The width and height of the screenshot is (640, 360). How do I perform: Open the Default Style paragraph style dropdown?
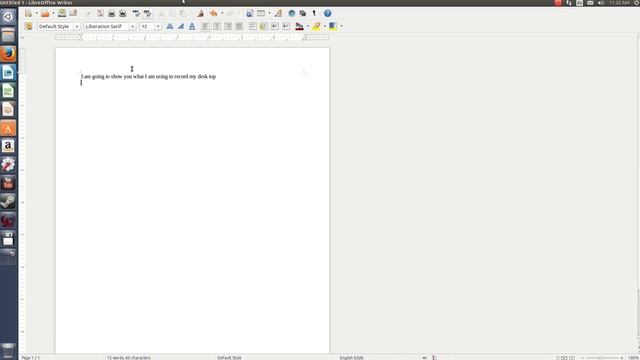coord(76,27)
